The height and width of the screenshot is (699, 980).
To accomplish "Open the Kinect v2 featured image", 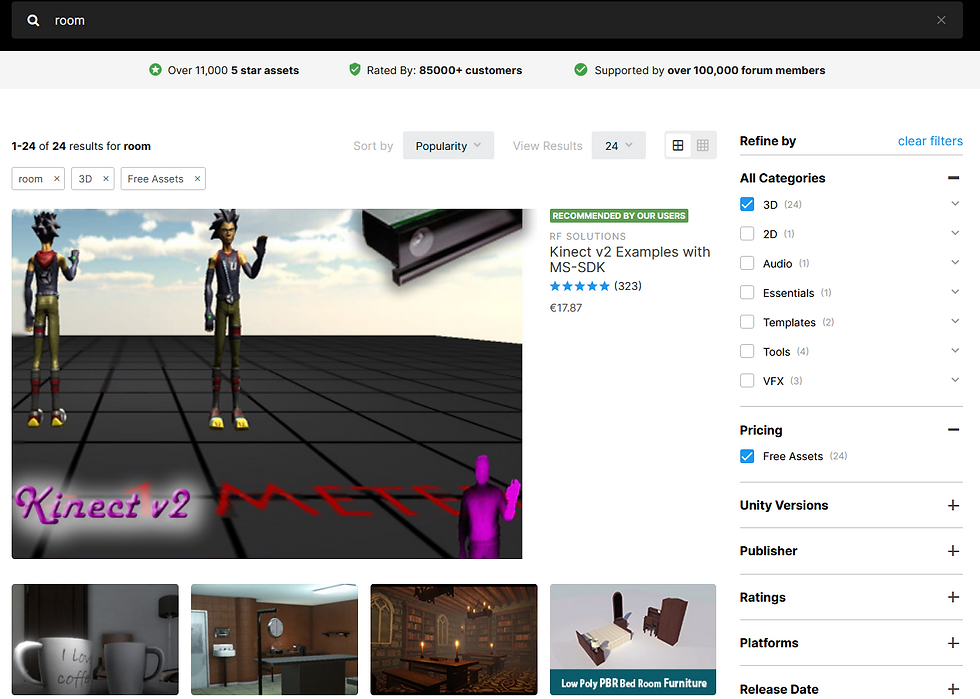I will click(267, 384).
